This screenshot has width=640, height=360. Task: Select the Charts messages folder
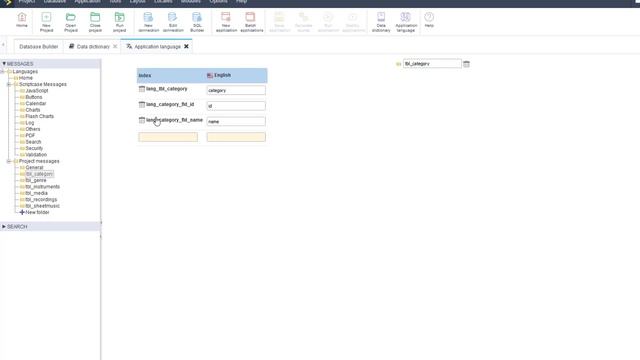point(33,110)
